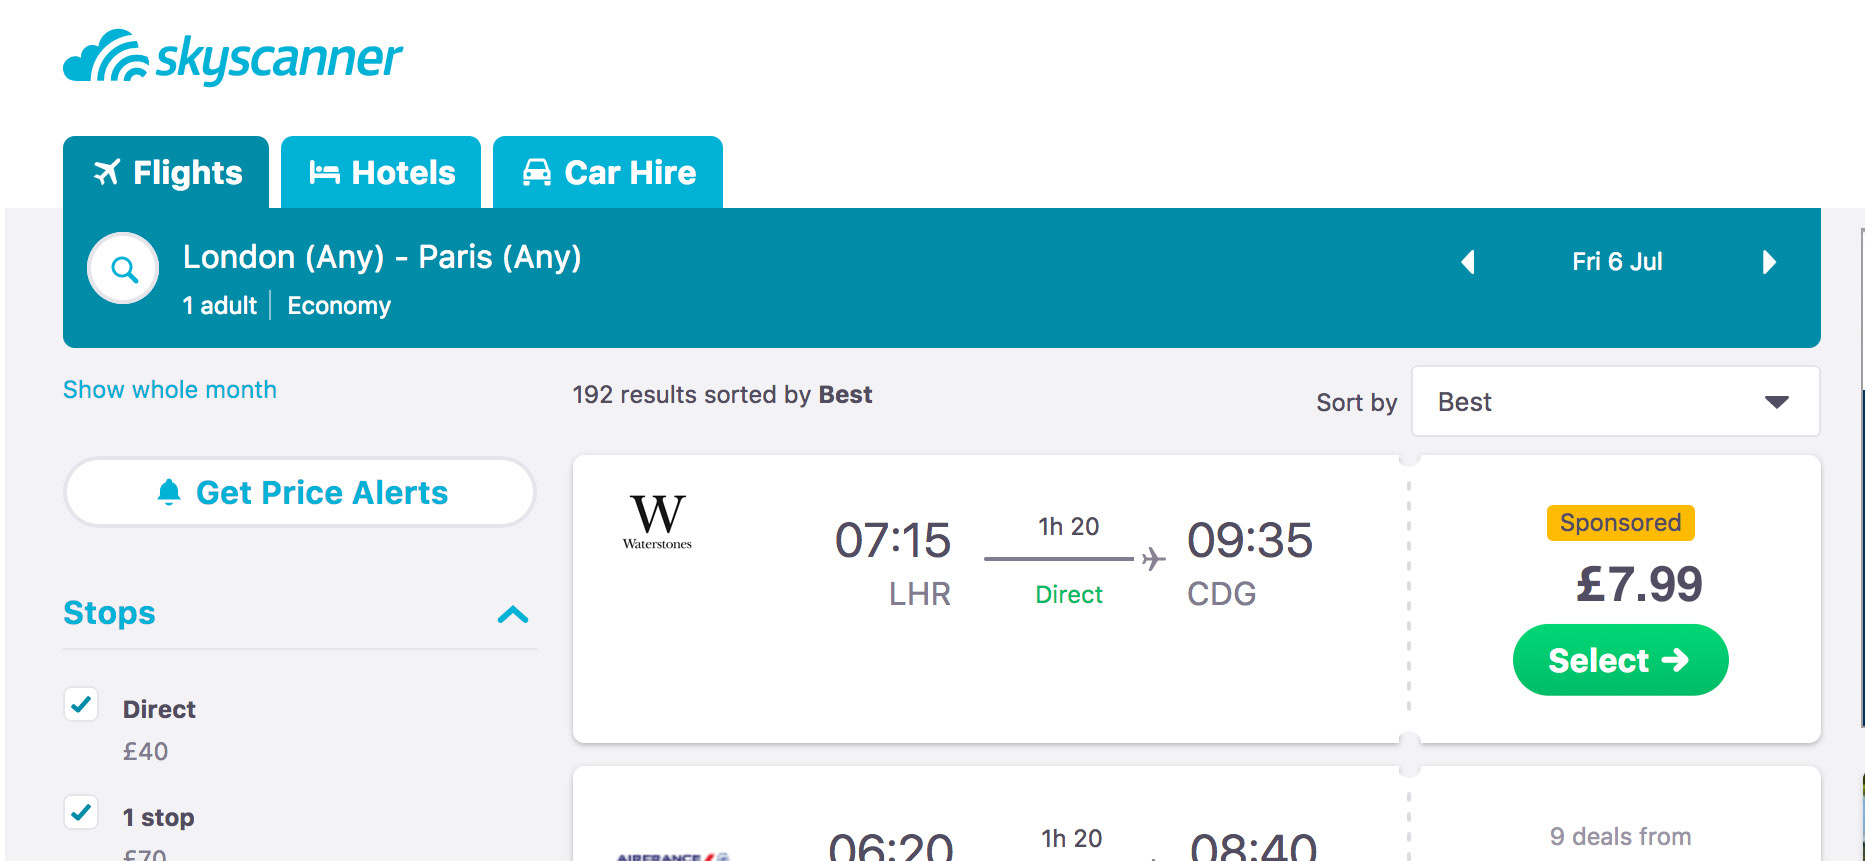
Task: Switch to the Hotels tab
Action: (381, 173)
